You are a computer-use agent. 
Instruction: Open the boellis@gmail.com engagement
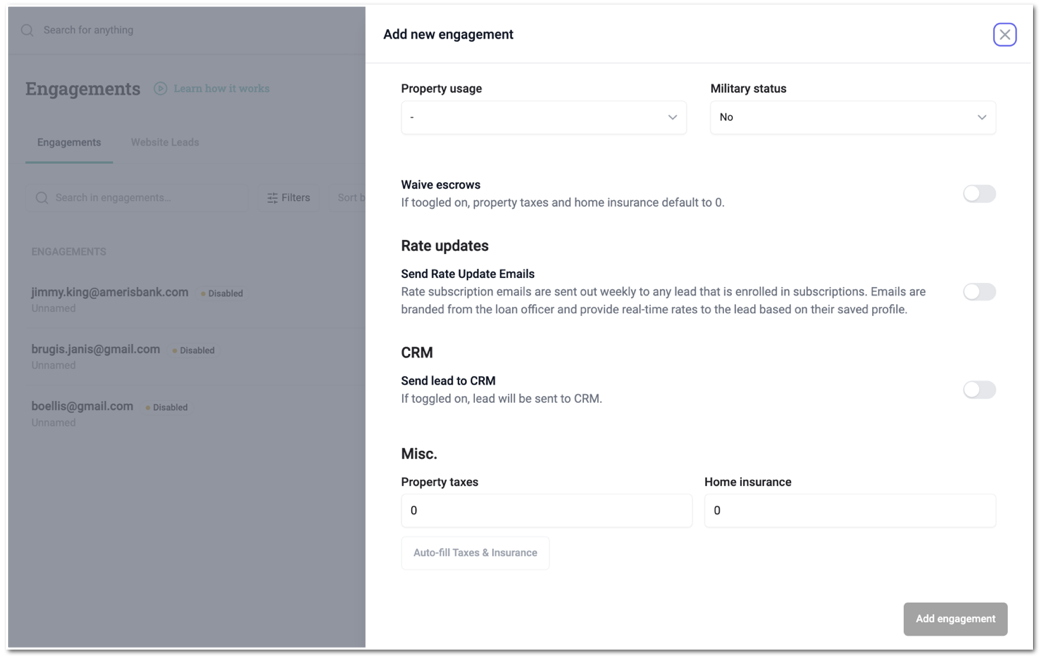(x=82, y=406)
